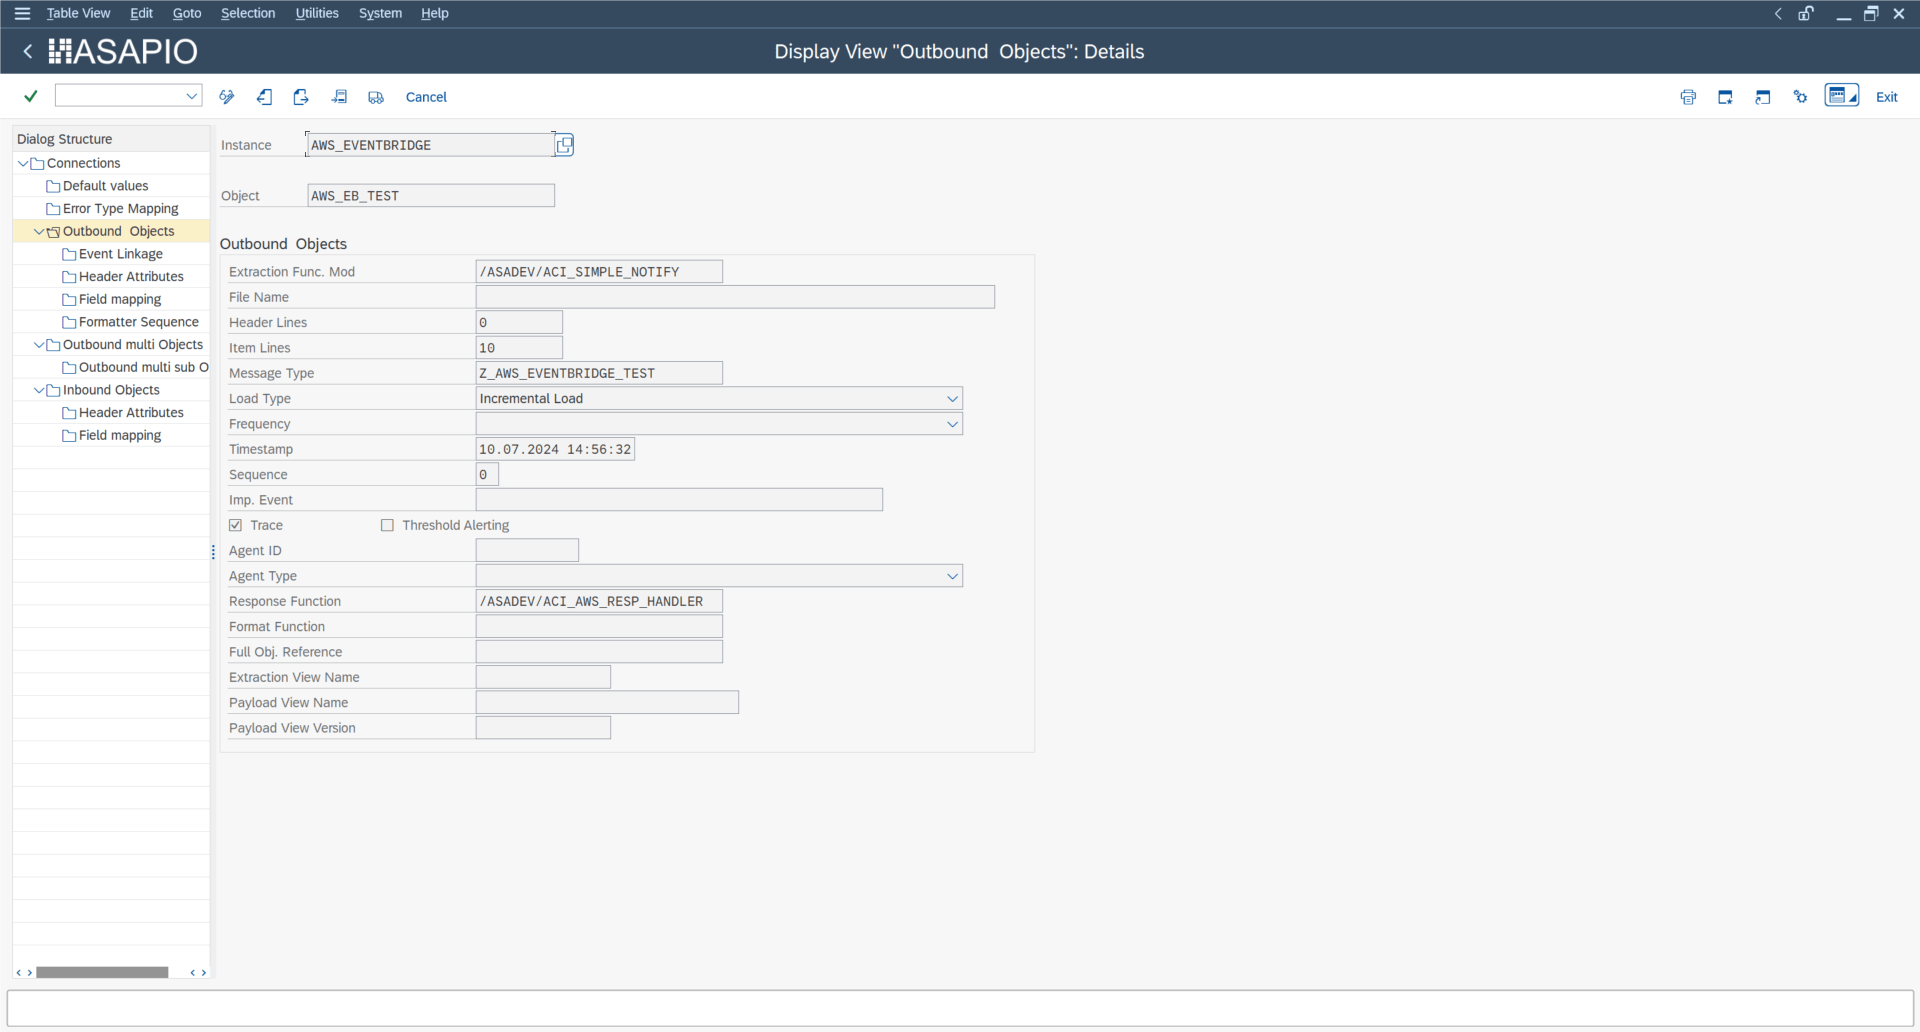This screenshot has width=1920, height=1032.
Task: Open the Frequency dropdown
Action: coord(952,424)
